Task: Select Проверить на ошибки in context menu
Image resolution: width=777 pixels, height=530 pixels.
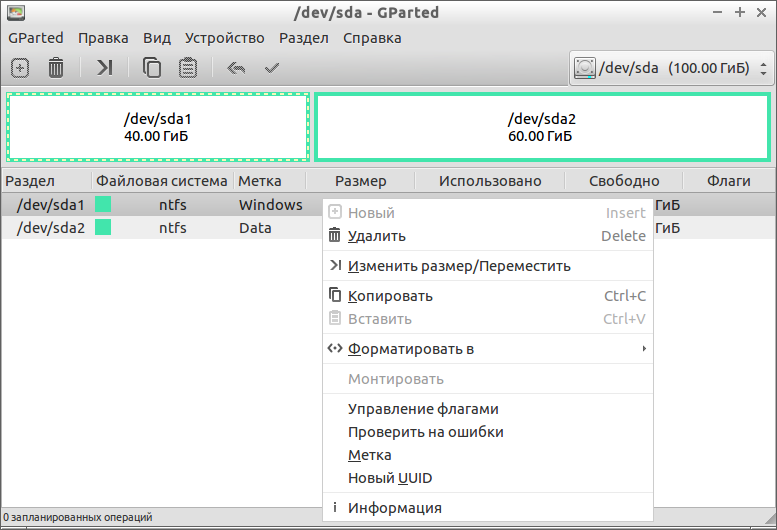Action: tap(488, 432)
